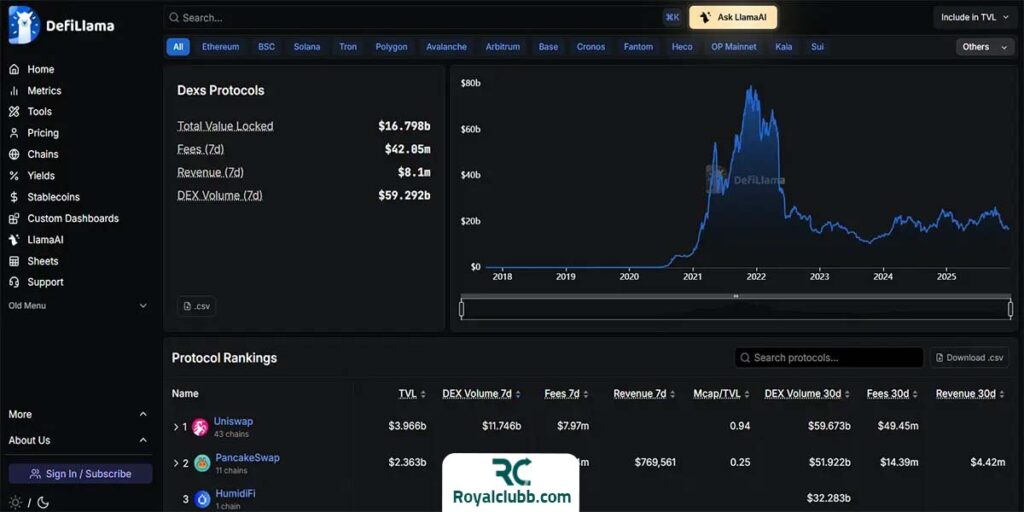Viewport: 1024px width, 512px height.
Task: Click the Uniswap protocol logo
Action: 200,427
